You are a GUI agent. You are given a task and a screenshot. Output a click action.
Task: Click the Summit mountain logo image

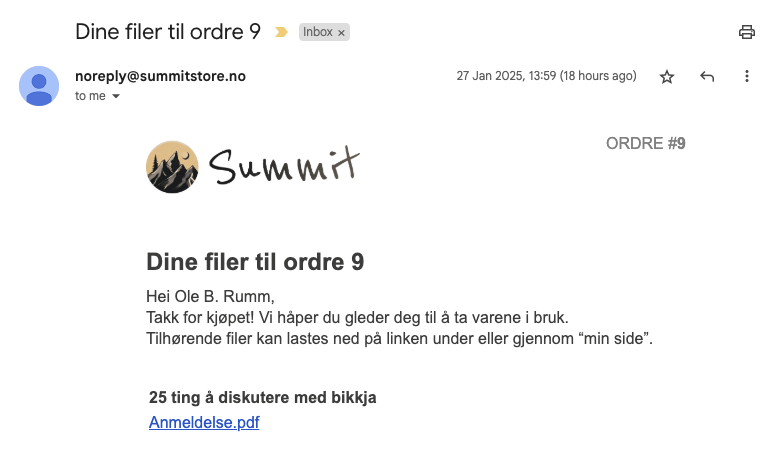[x=172, y=167]
